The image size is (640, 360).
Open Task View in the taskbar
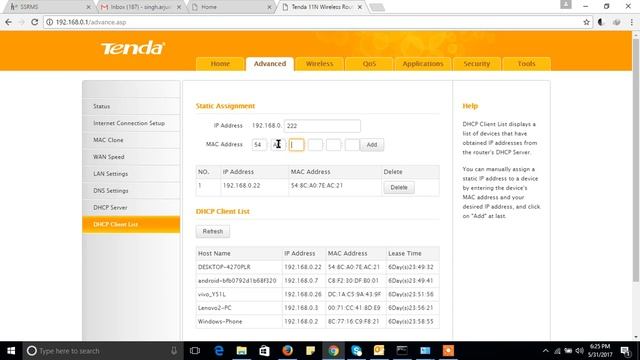pos(195,351)
